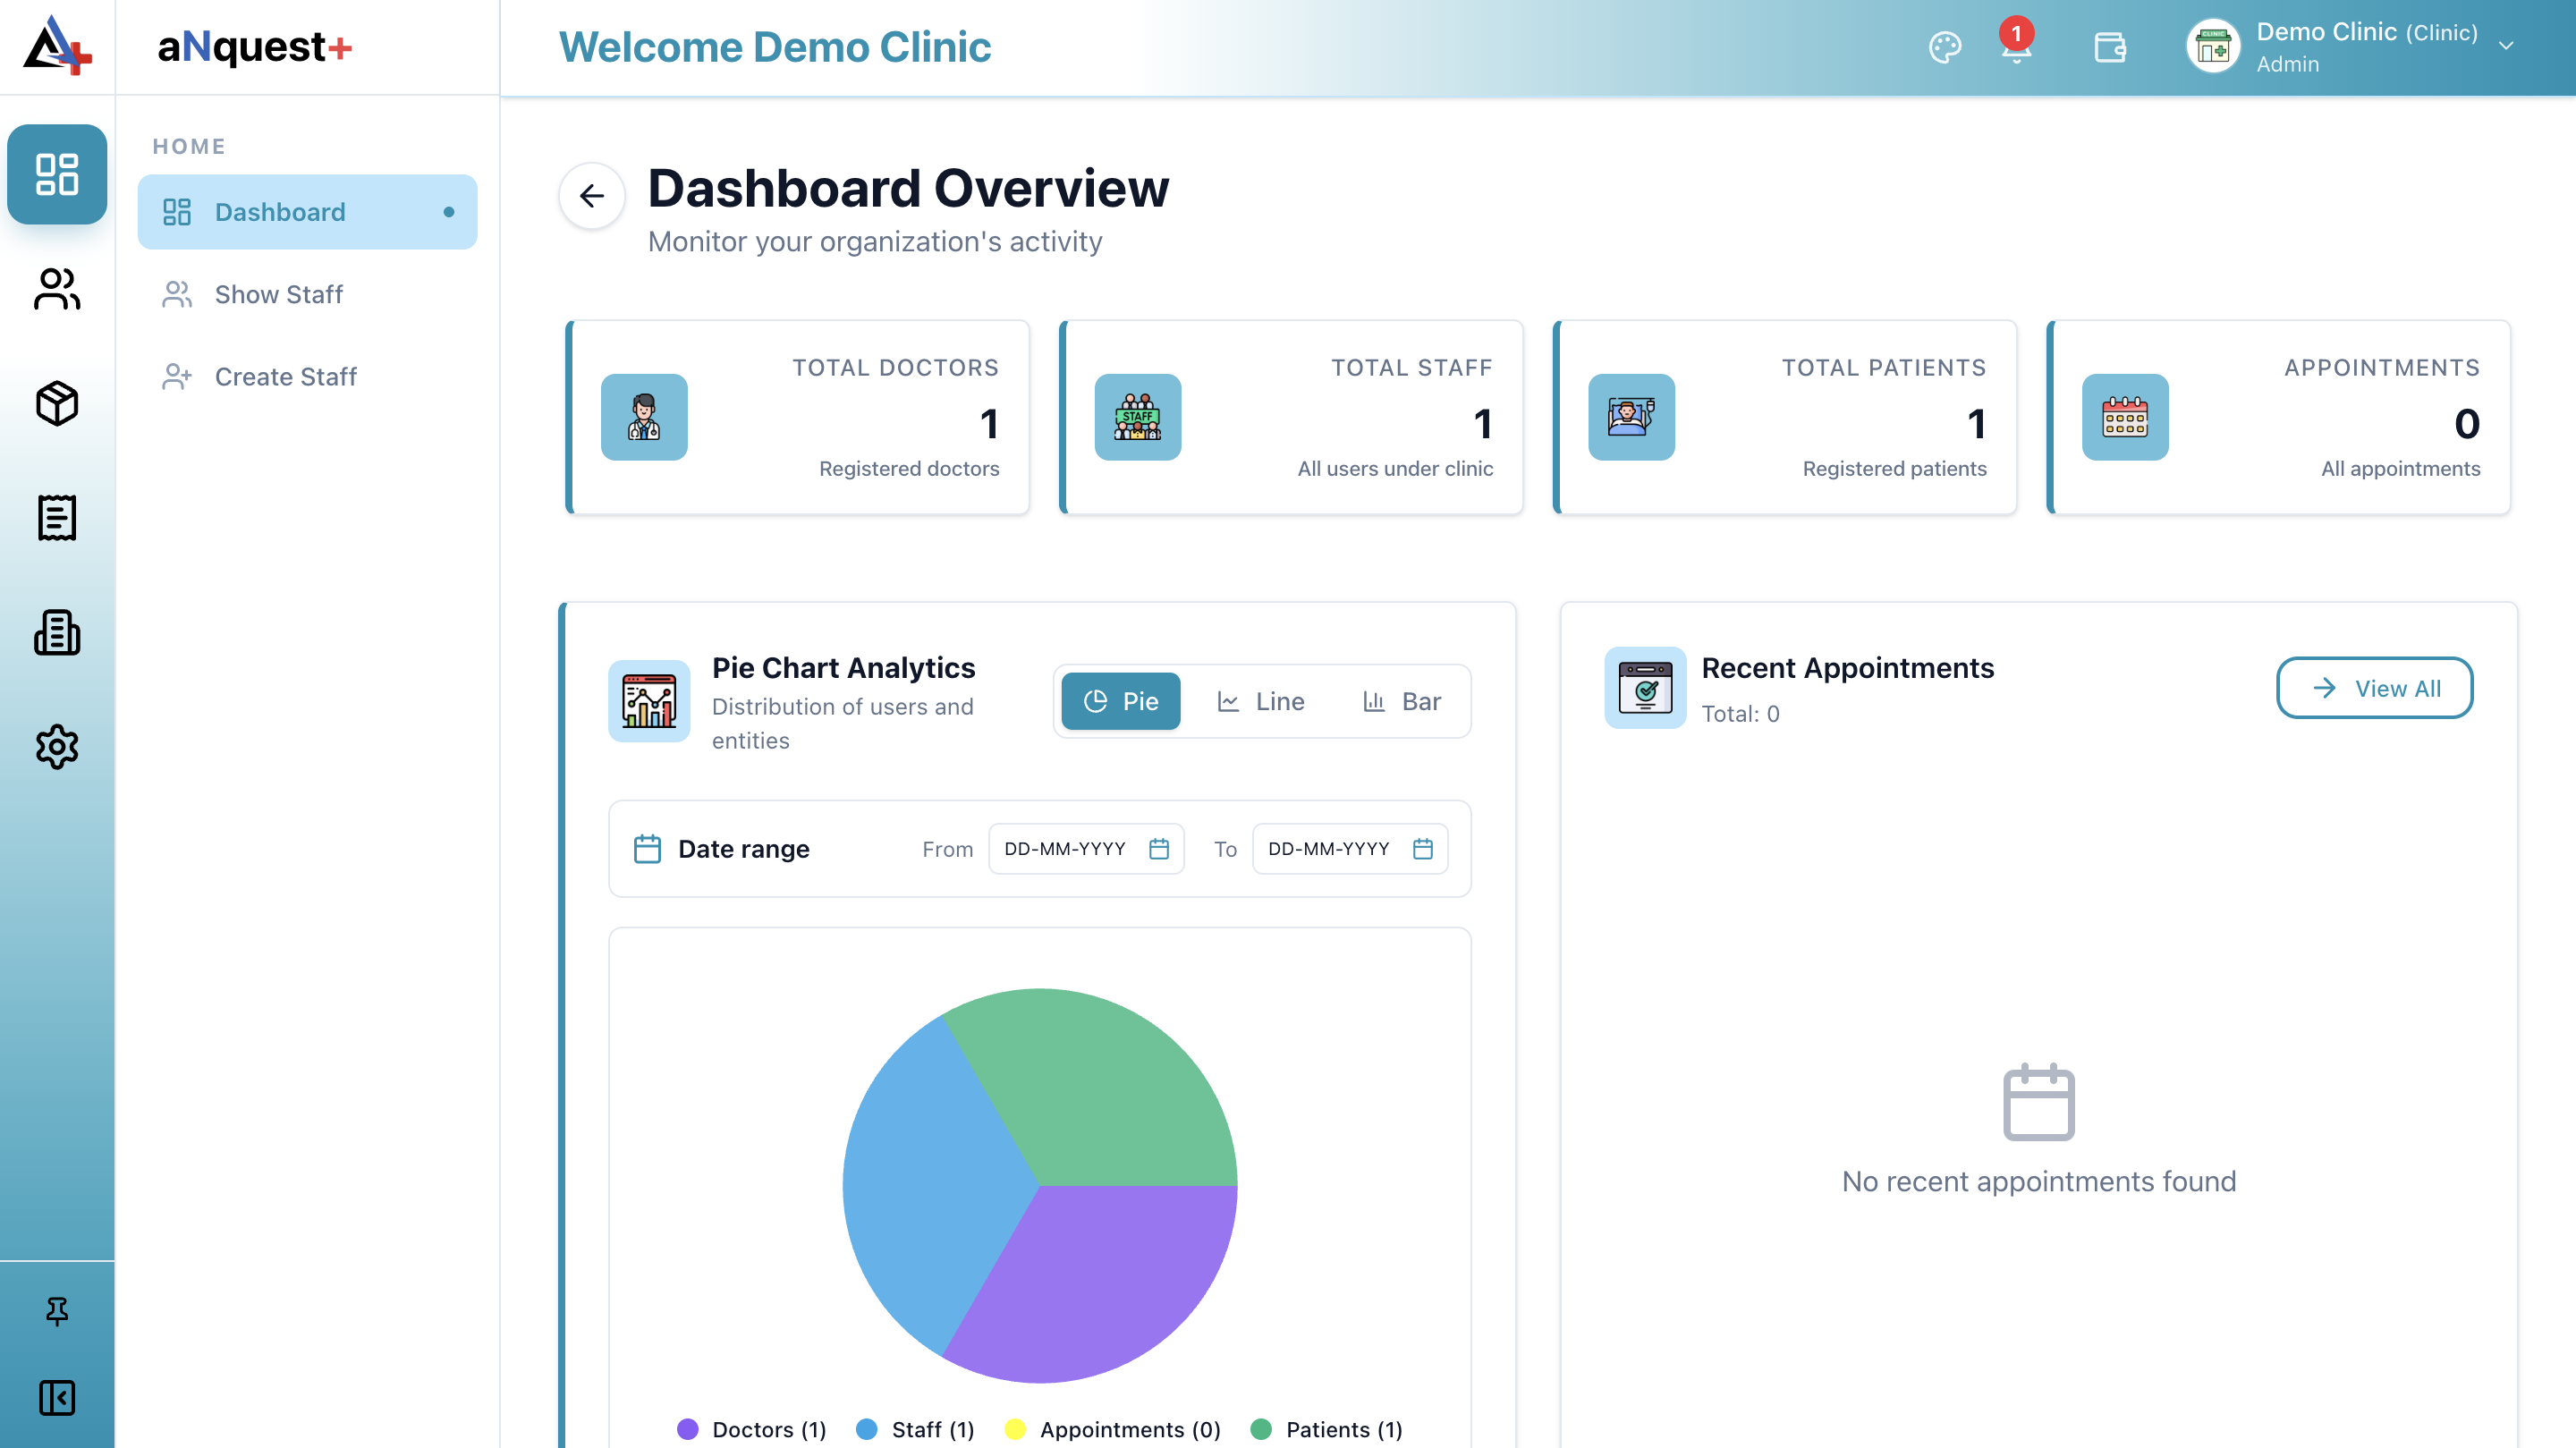Click the Recent Appointments icon
Viewport: 2576px width, 1448px height.
(x=1645, y=688)
